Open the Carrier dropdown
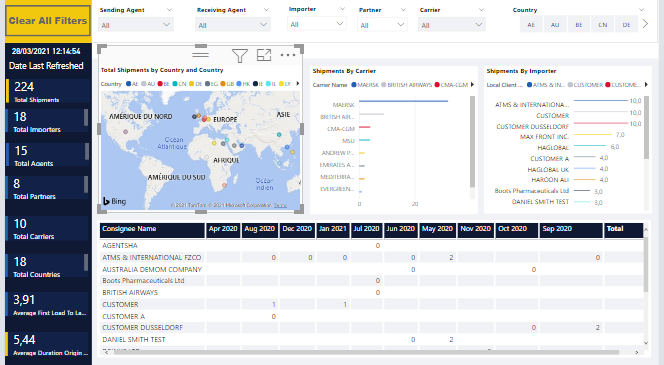 (451, 25)
